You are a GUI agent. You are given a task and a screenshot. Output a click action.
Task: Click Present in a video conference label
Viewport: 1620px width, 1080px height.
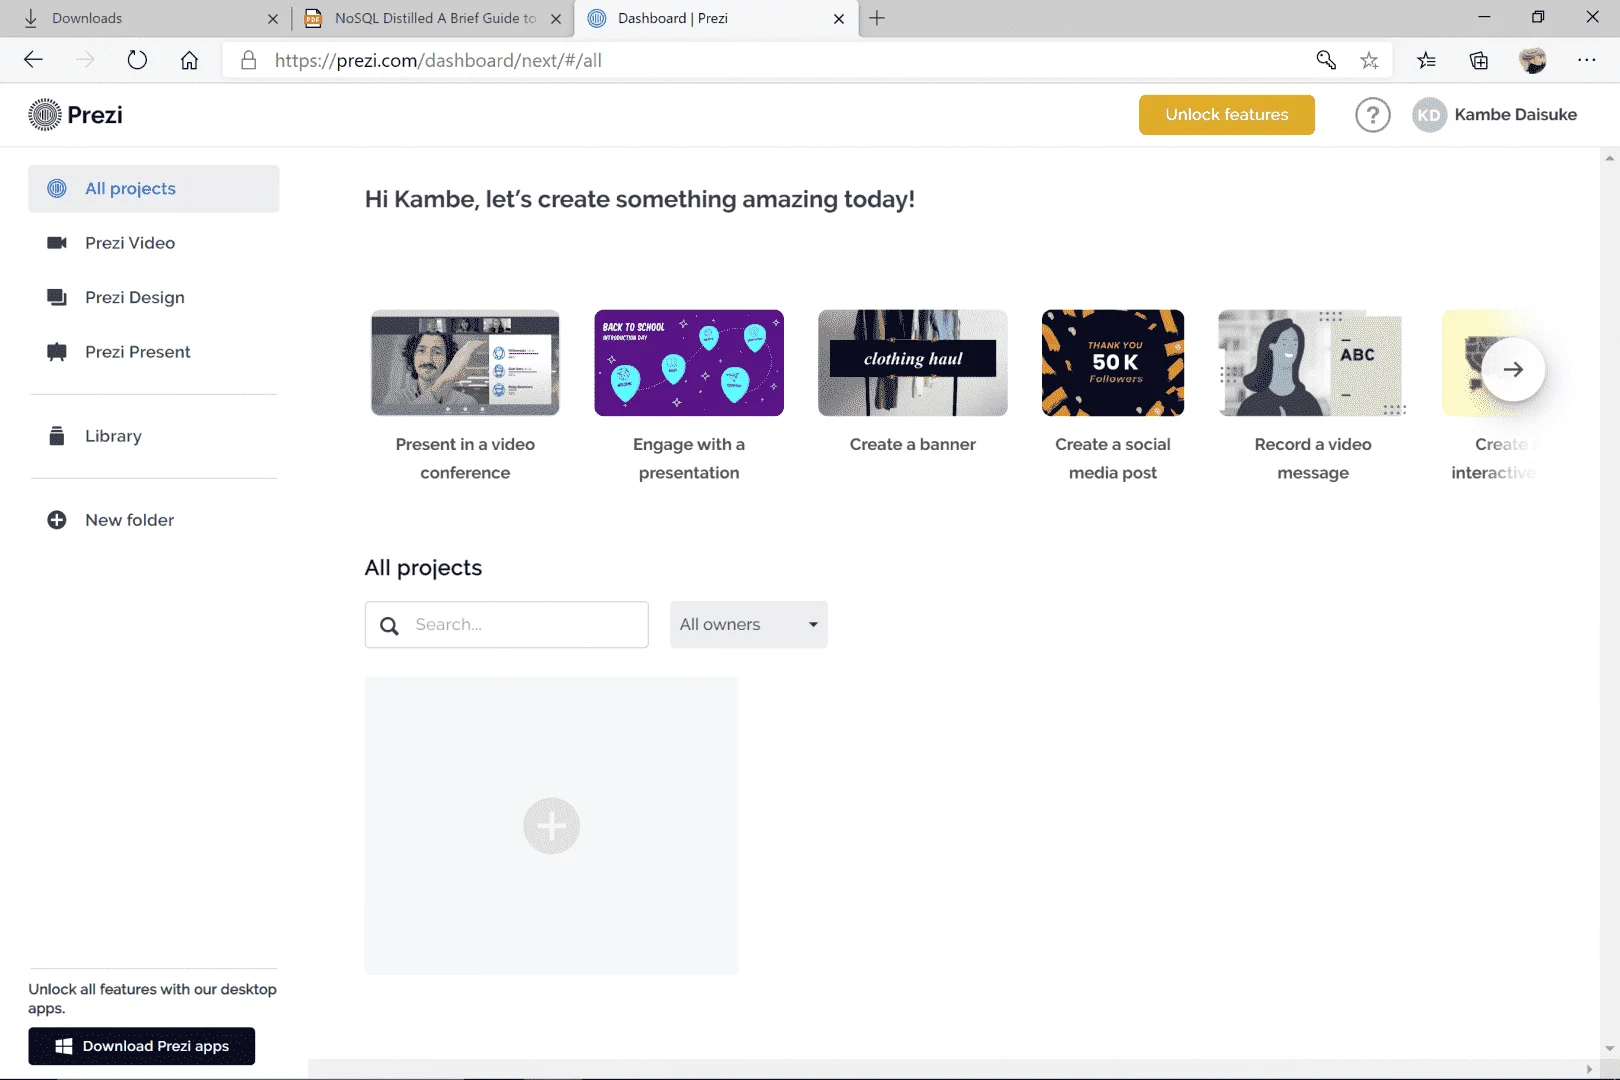465,458
